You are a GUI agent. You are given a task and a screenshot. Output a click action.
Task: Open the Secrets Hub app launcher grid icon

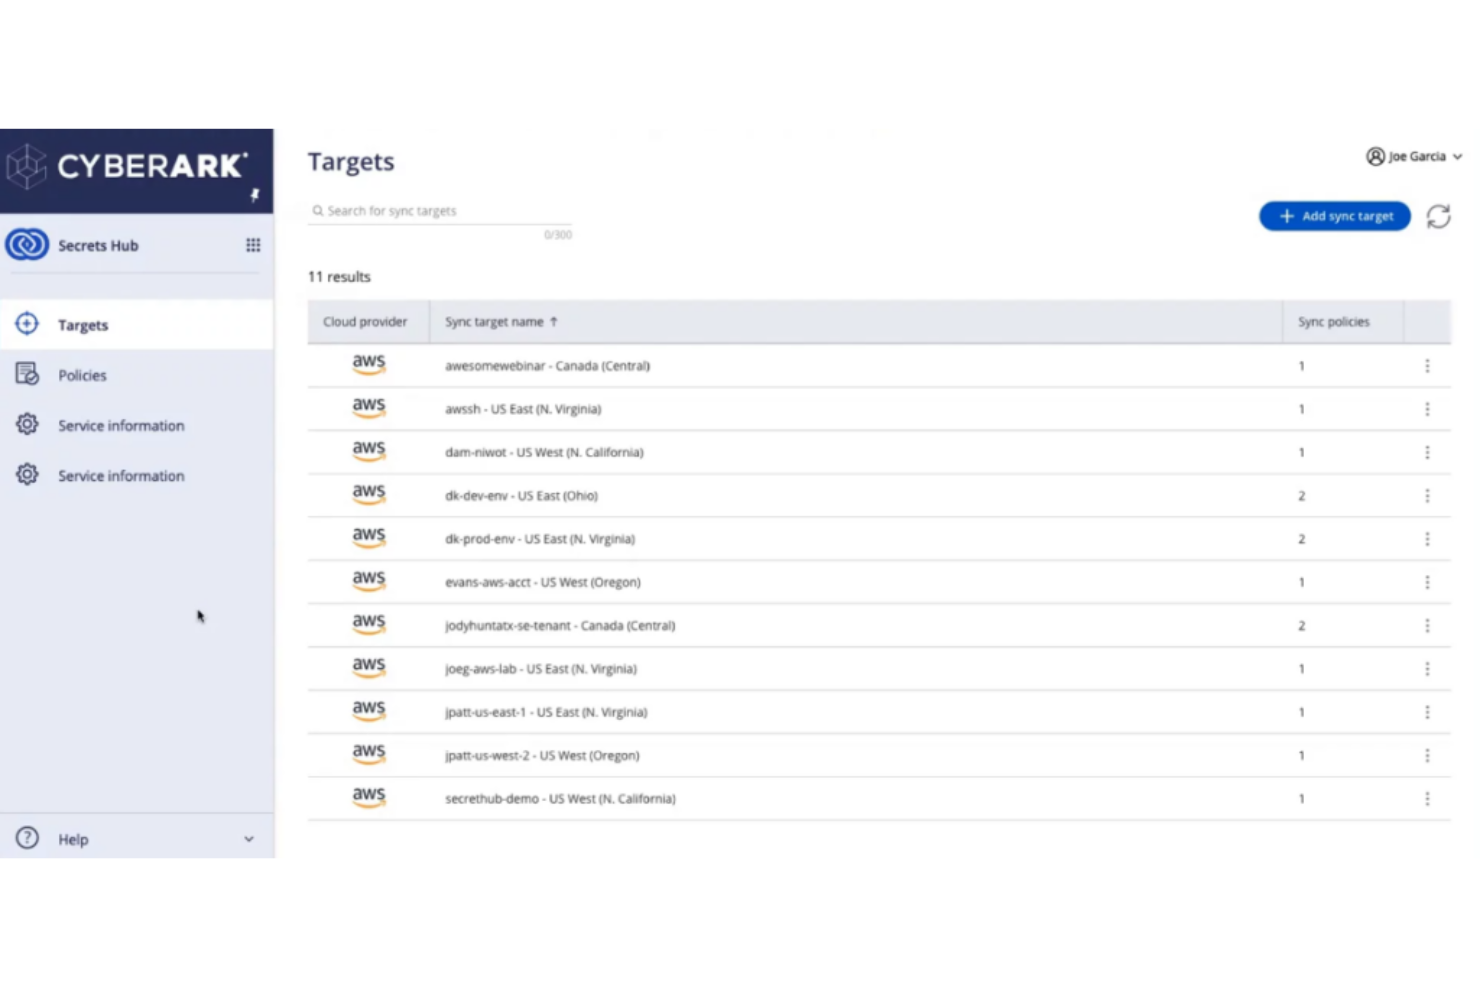click(253, 244)
